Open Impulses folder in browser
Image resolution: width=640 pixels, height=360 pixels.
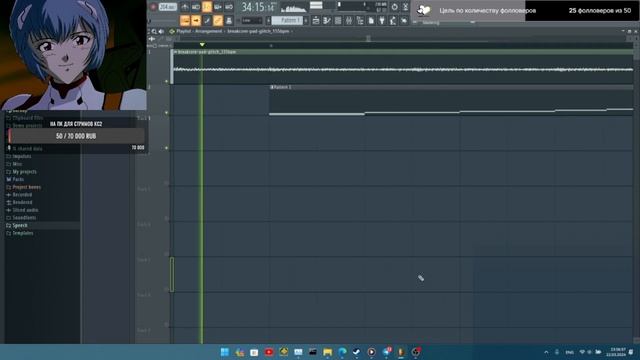22,156
